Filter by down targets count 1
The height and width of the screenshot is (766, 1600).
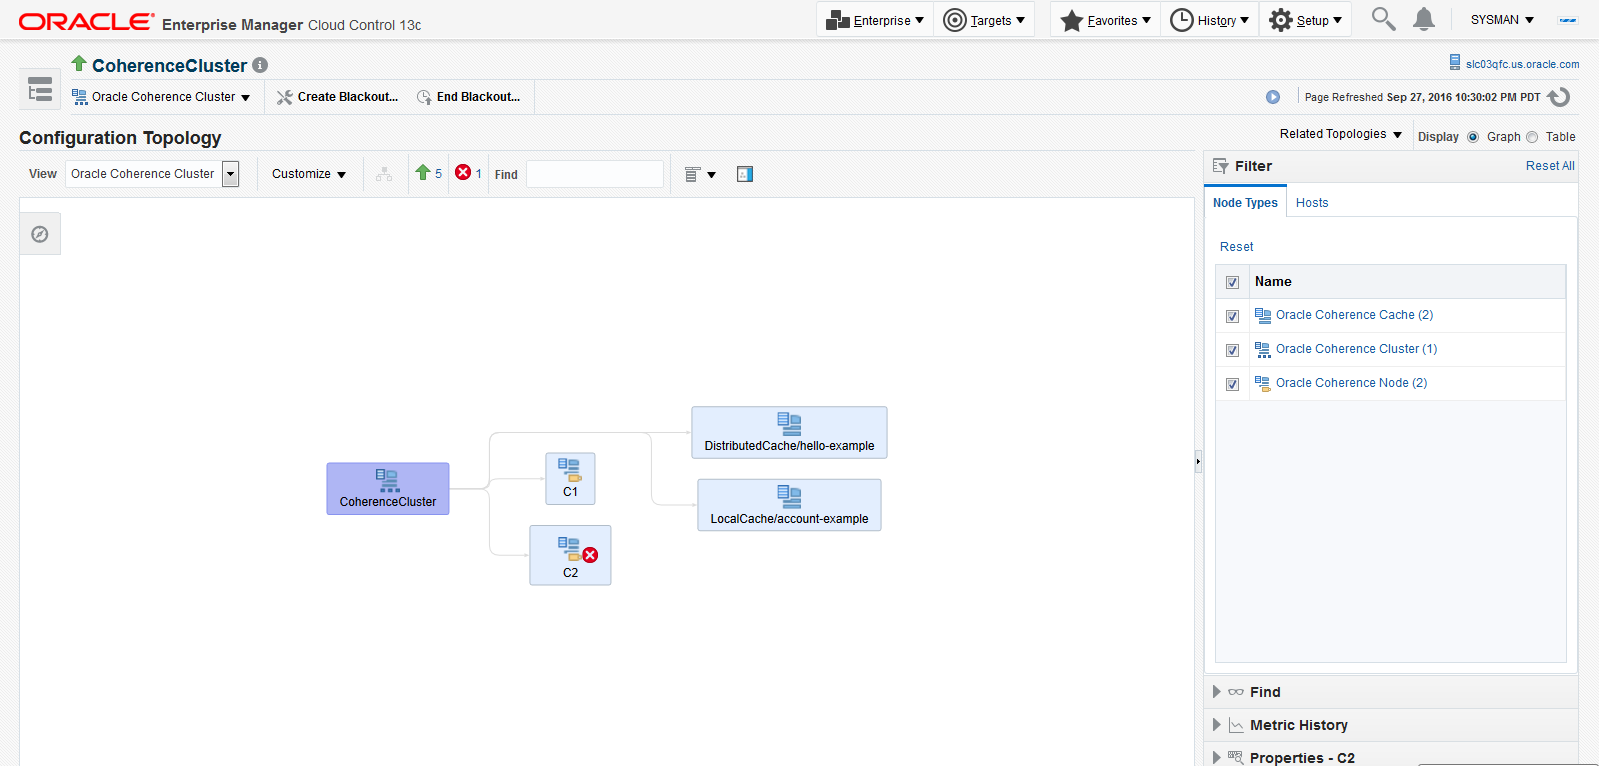point(468,173)
